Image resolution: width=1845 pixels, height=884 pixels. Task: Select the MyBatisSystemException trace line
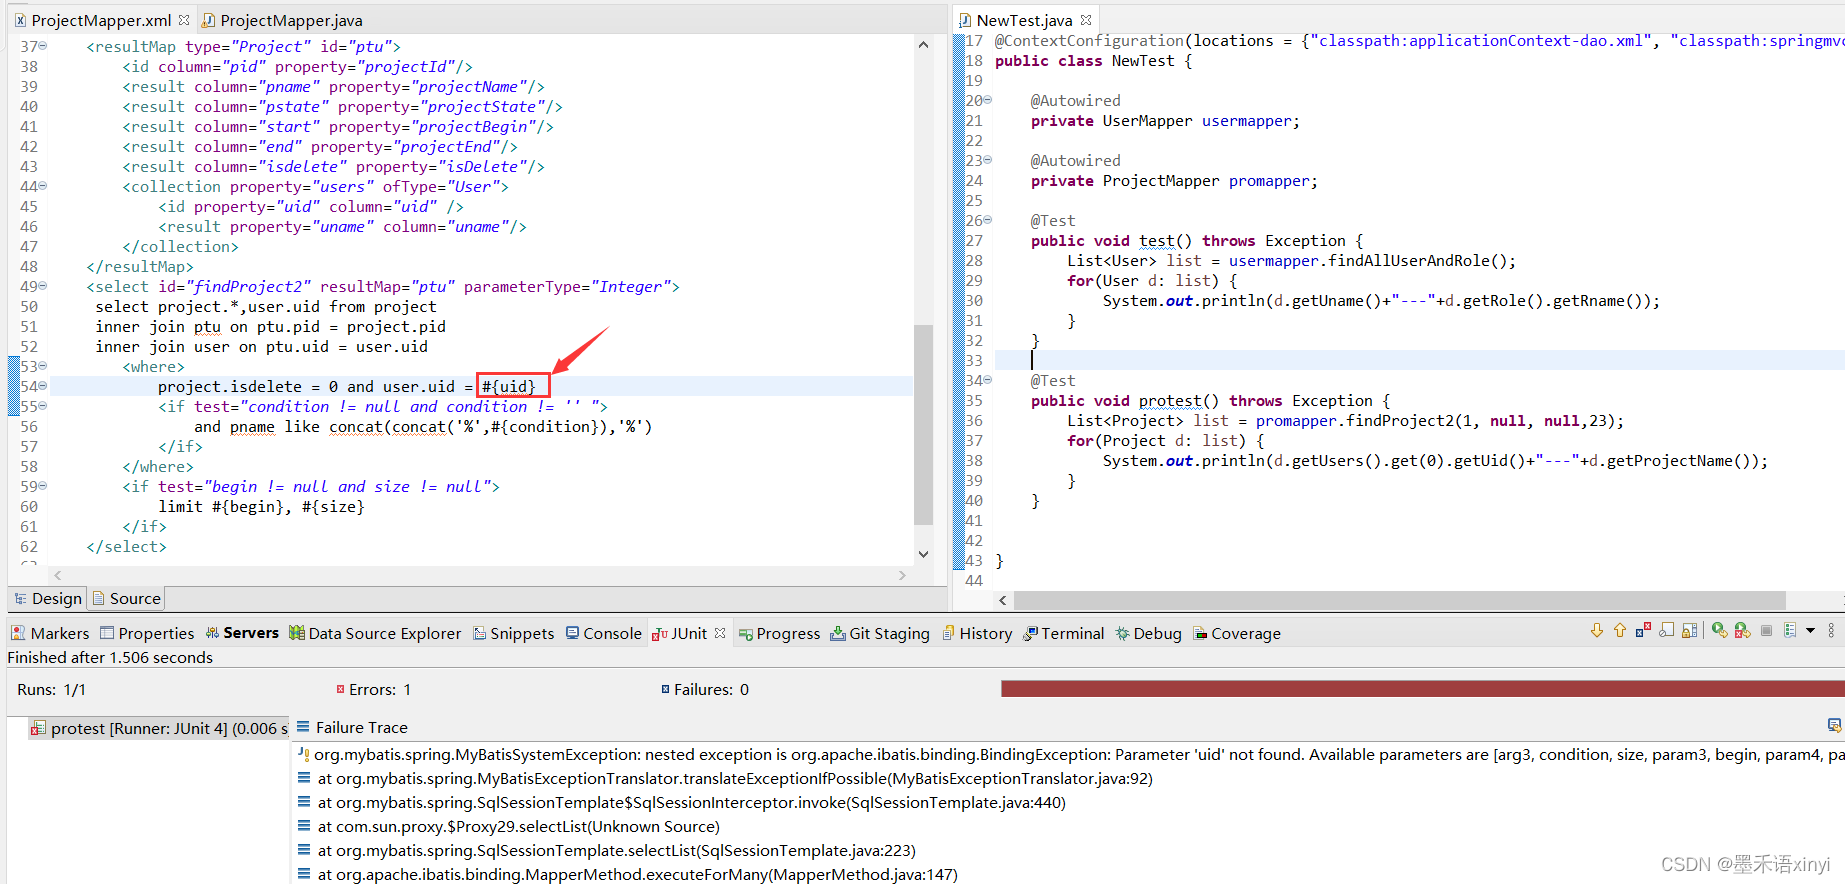point(1070,754)
